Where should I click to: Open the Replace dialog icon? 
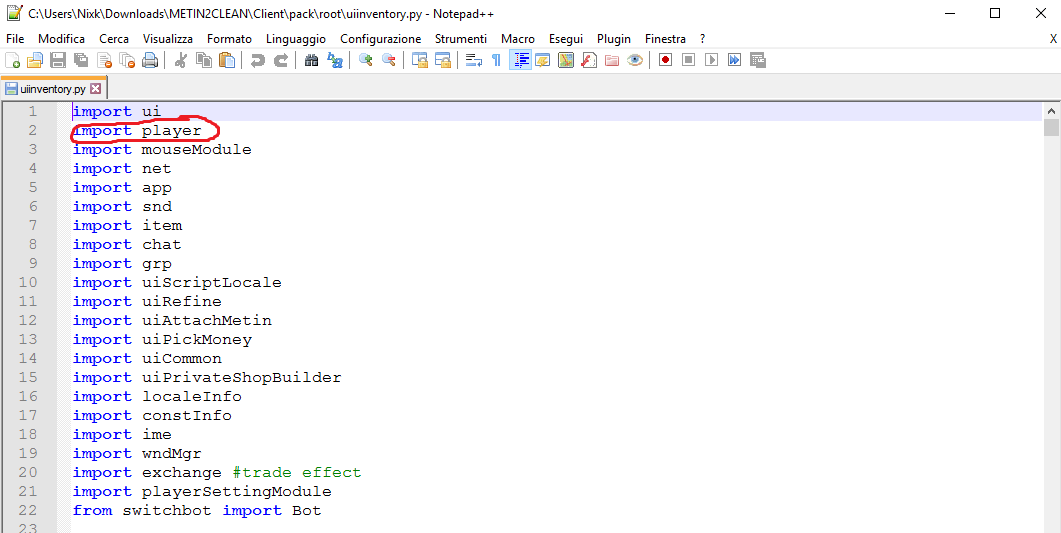click(x=334, y=60)
